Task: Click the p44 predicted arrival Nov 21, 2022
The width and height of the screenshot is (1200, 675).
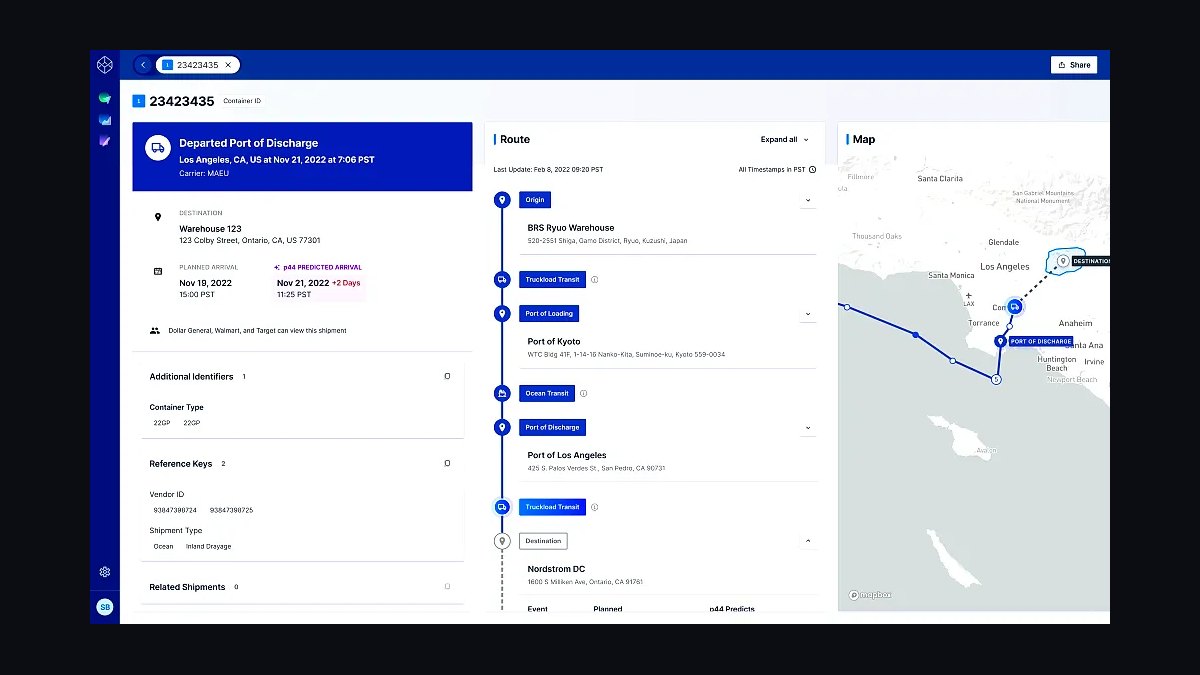Action: [x=303, y=283]
